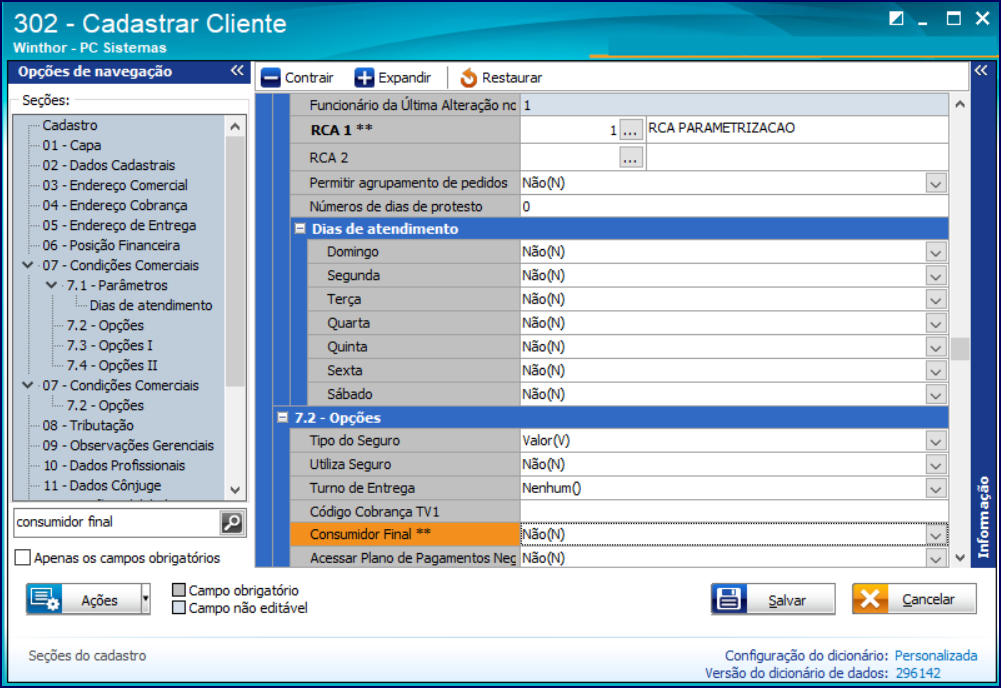Select 03 - Endereço Comercial section

(115, 186)
